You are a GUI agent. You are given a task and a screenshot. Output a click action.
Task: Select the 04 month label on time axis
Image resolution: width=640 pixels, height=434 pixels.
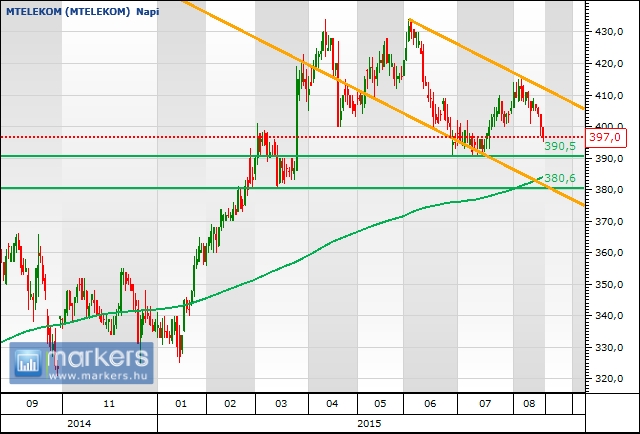click(332, 404)
